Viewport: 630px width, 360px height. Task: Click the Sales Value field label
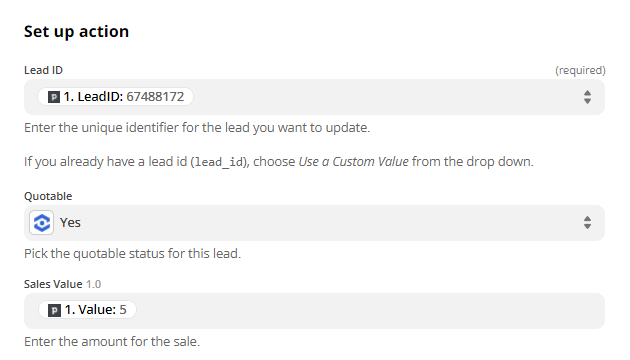(x=53, y=284)
